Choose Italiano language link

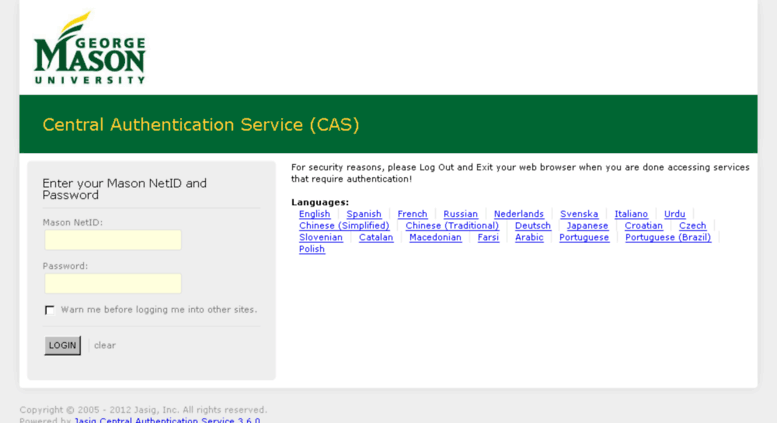coord(631,214)
